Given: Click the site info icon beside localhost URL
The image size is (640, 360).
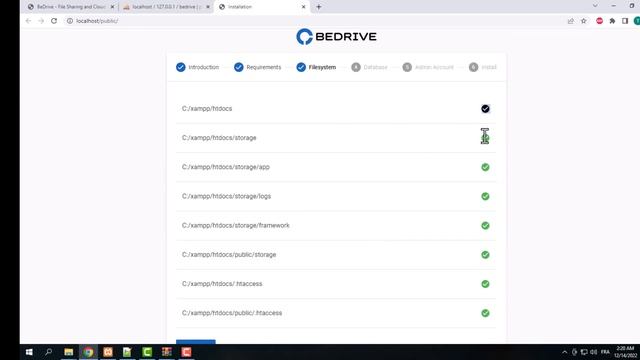Looking at the screenshot, I should (70, 21).
